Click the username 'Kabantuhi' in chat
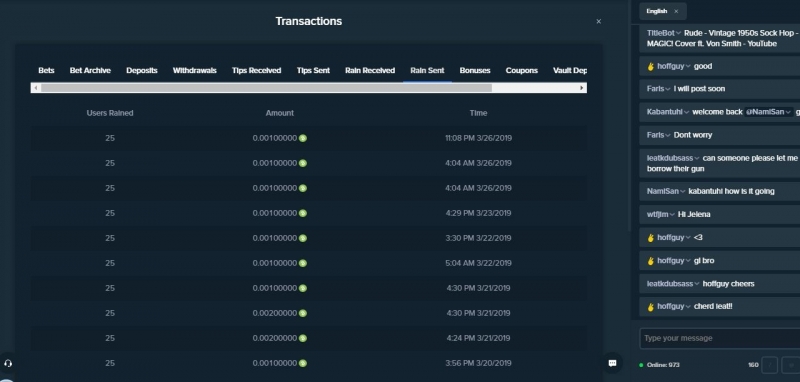800x382 pixels. point(665,112)
